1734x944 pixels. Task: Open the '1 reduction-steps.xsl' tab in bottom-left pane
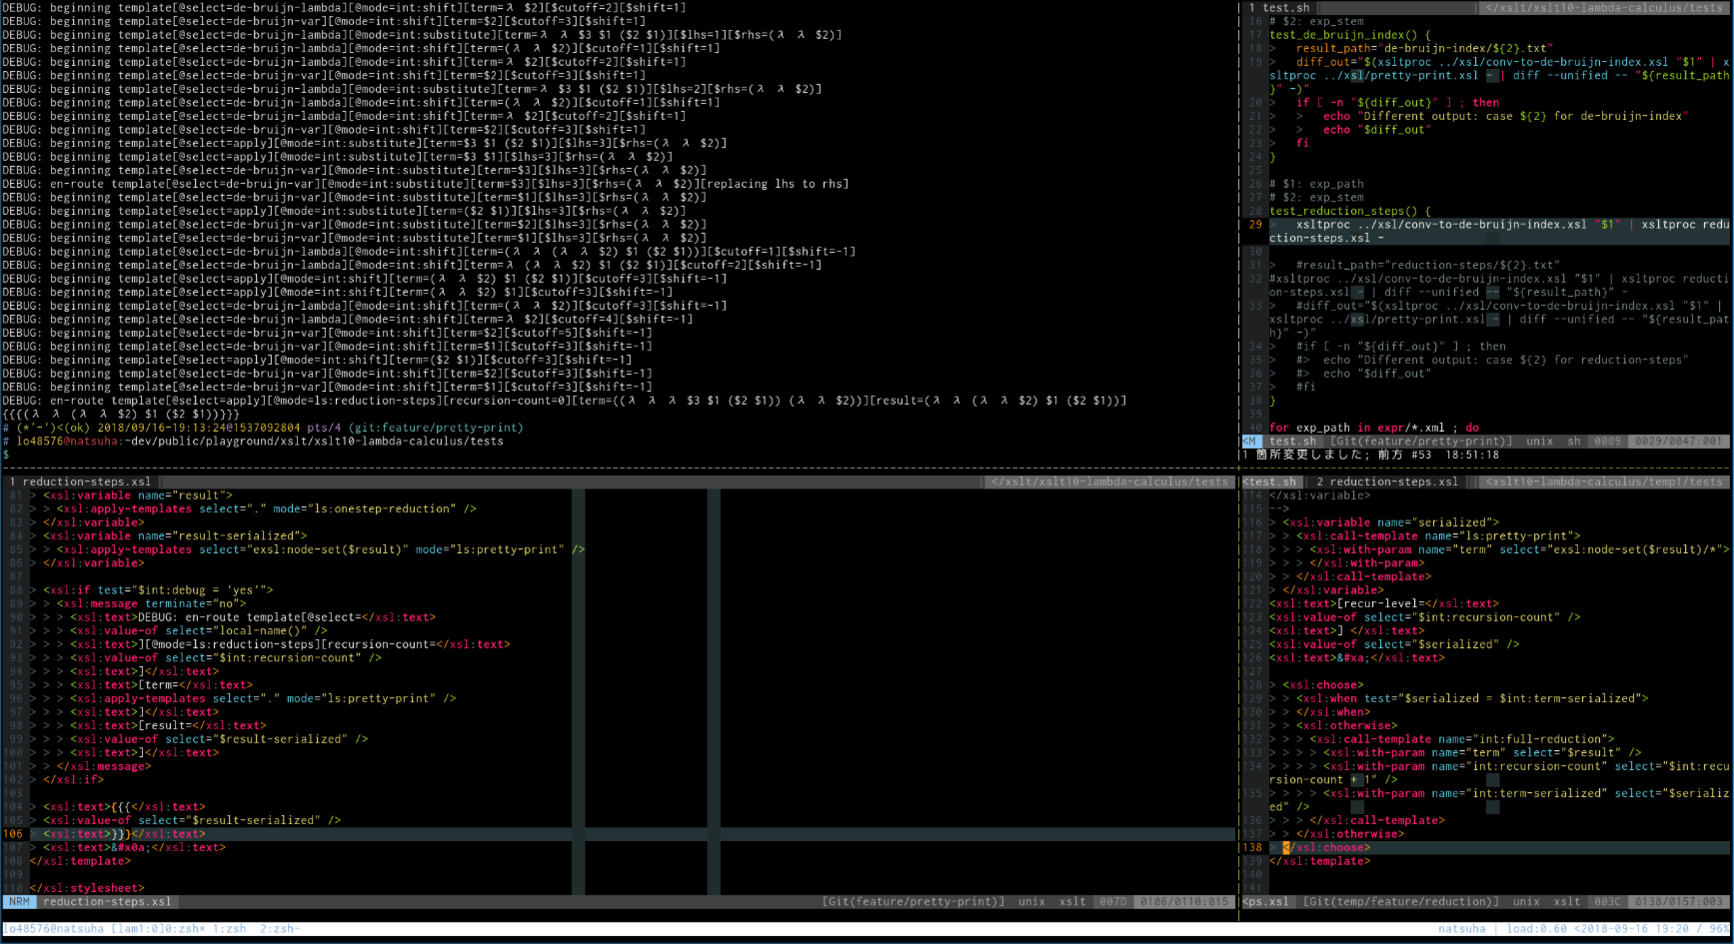coord(80,482)
